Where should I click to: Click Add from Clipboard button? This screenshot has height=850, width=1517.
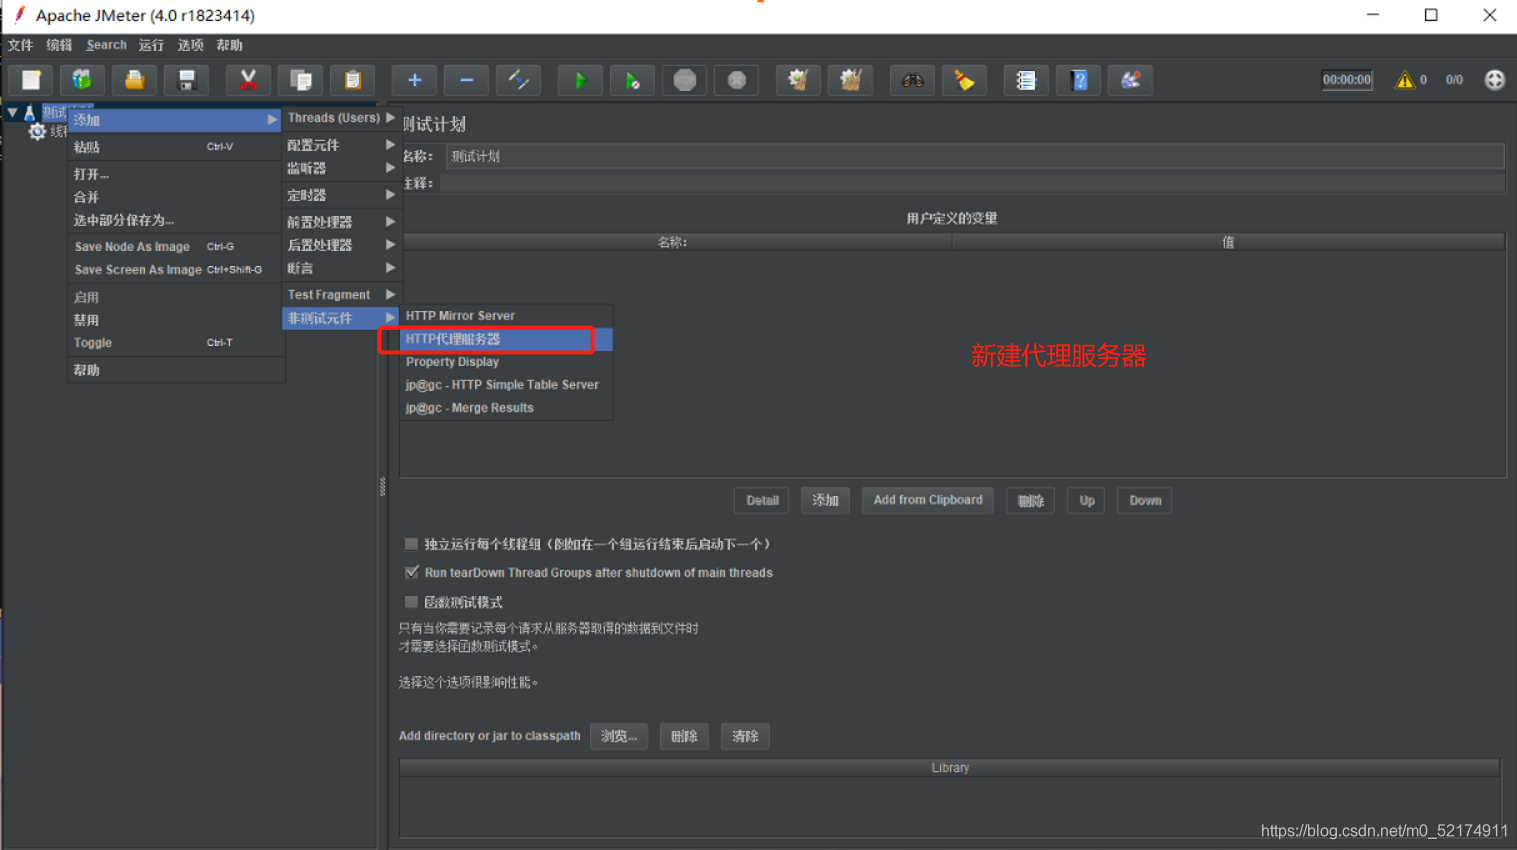point(928,500)
